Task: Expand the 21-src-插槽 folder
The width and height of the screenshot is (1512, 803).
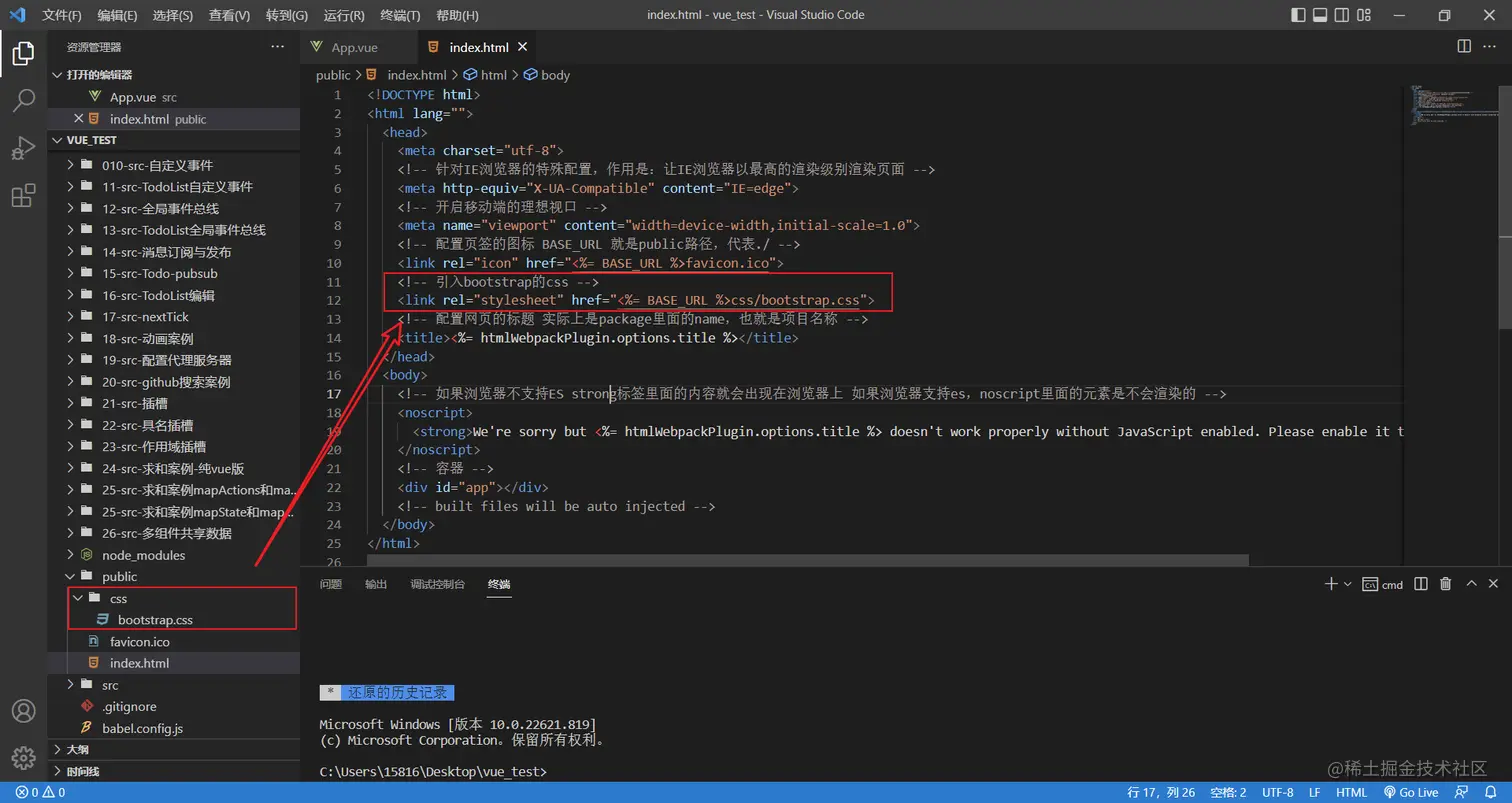Action: coord(174,403)
